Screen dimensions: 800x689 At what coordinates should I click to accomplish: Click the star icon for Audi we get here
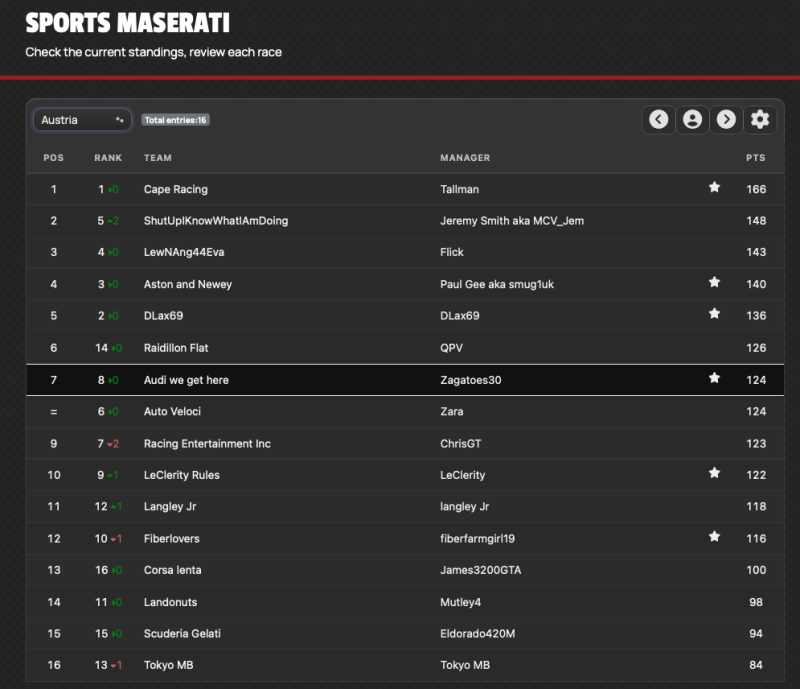(x=714, y=378)
